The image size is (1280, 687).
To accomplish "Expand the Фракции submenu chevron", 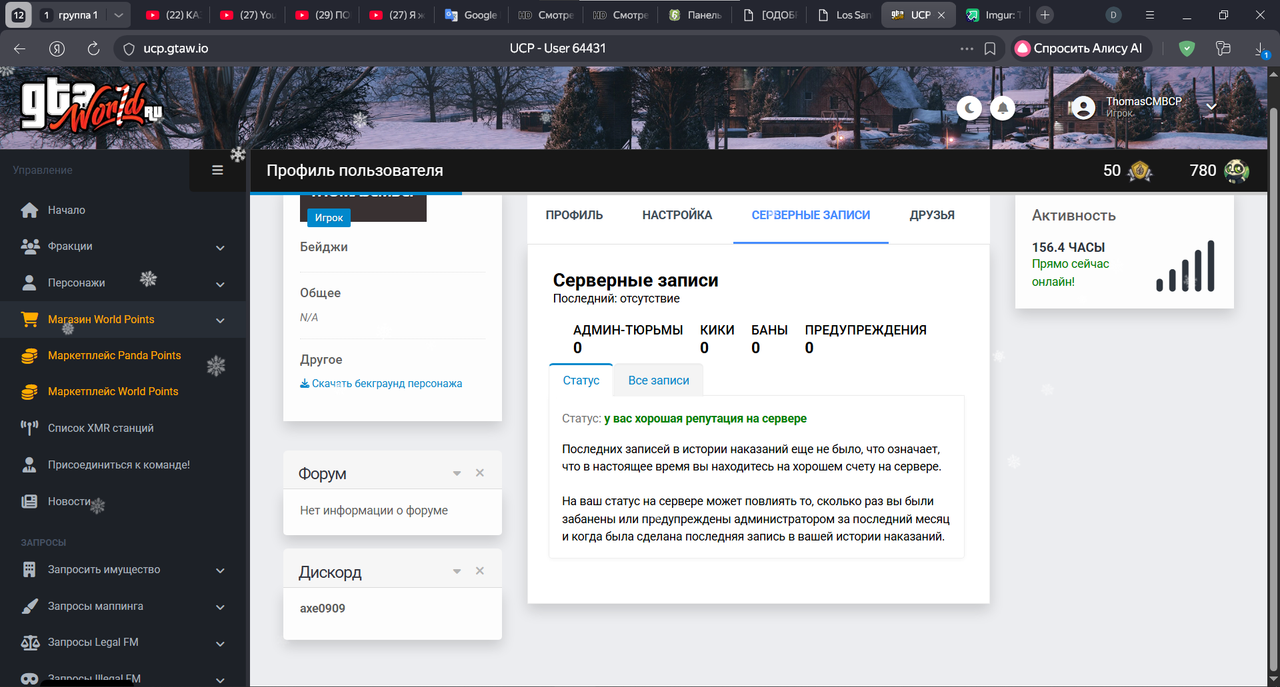I will [x=220, y=247].
